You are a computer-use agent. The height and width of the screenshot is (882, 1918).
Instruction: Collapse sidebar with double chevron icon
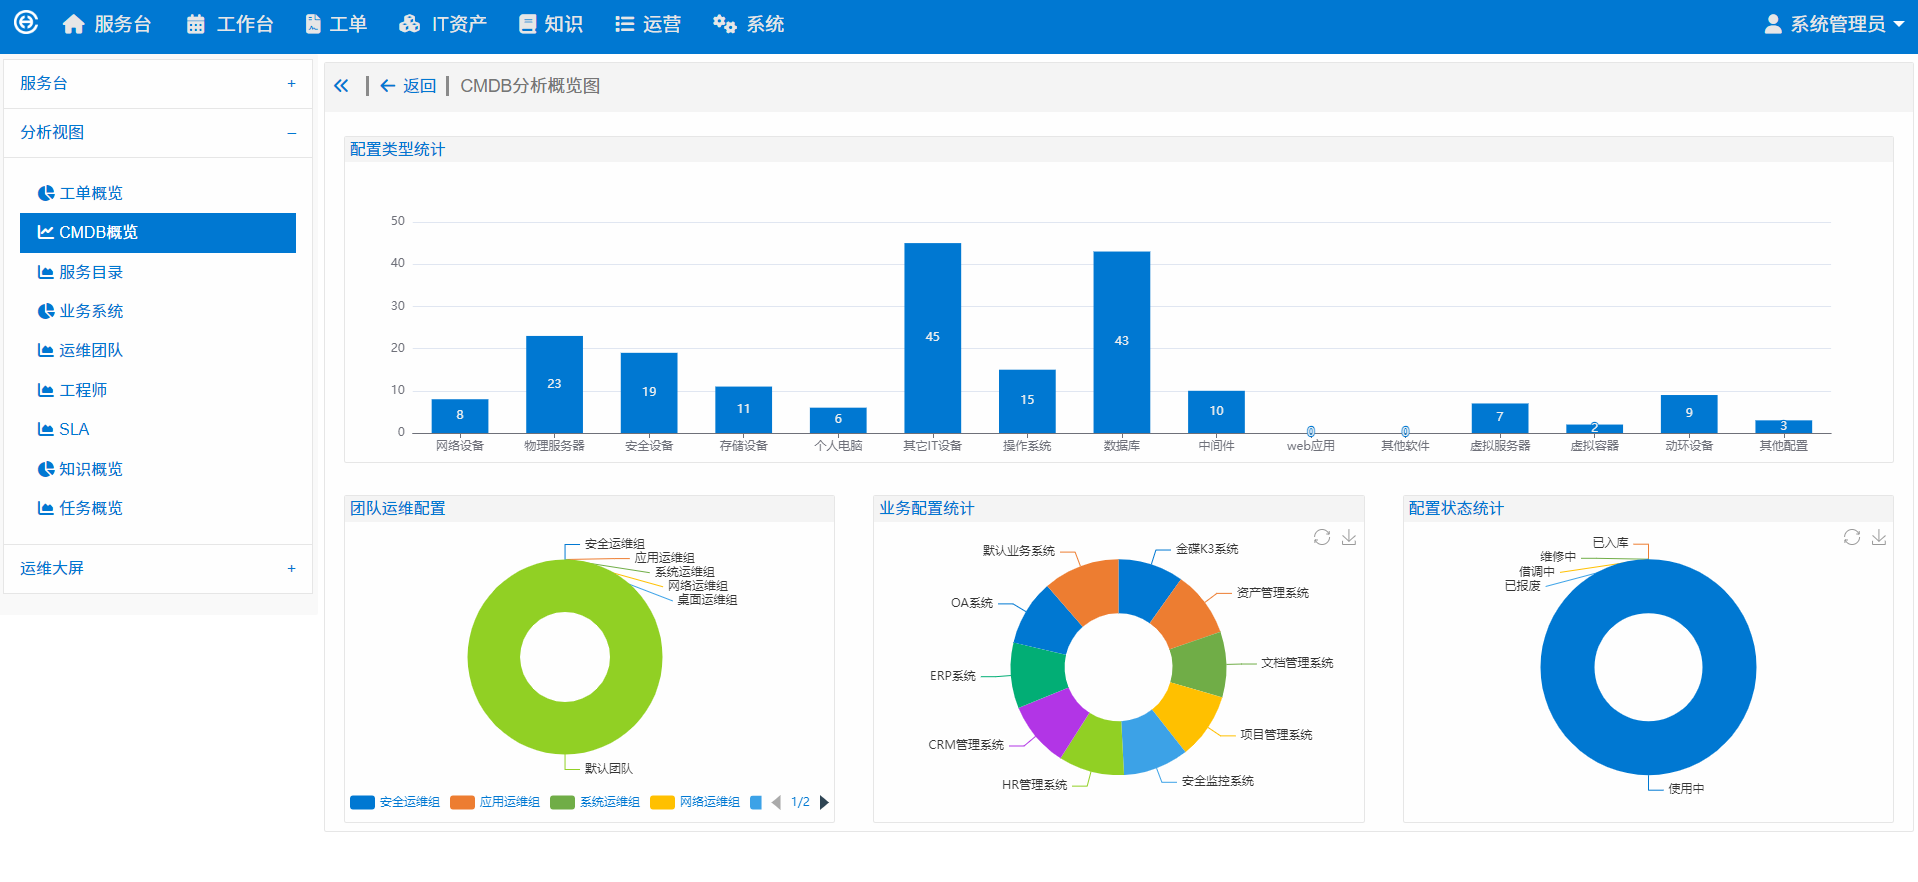tap(341, 86)
